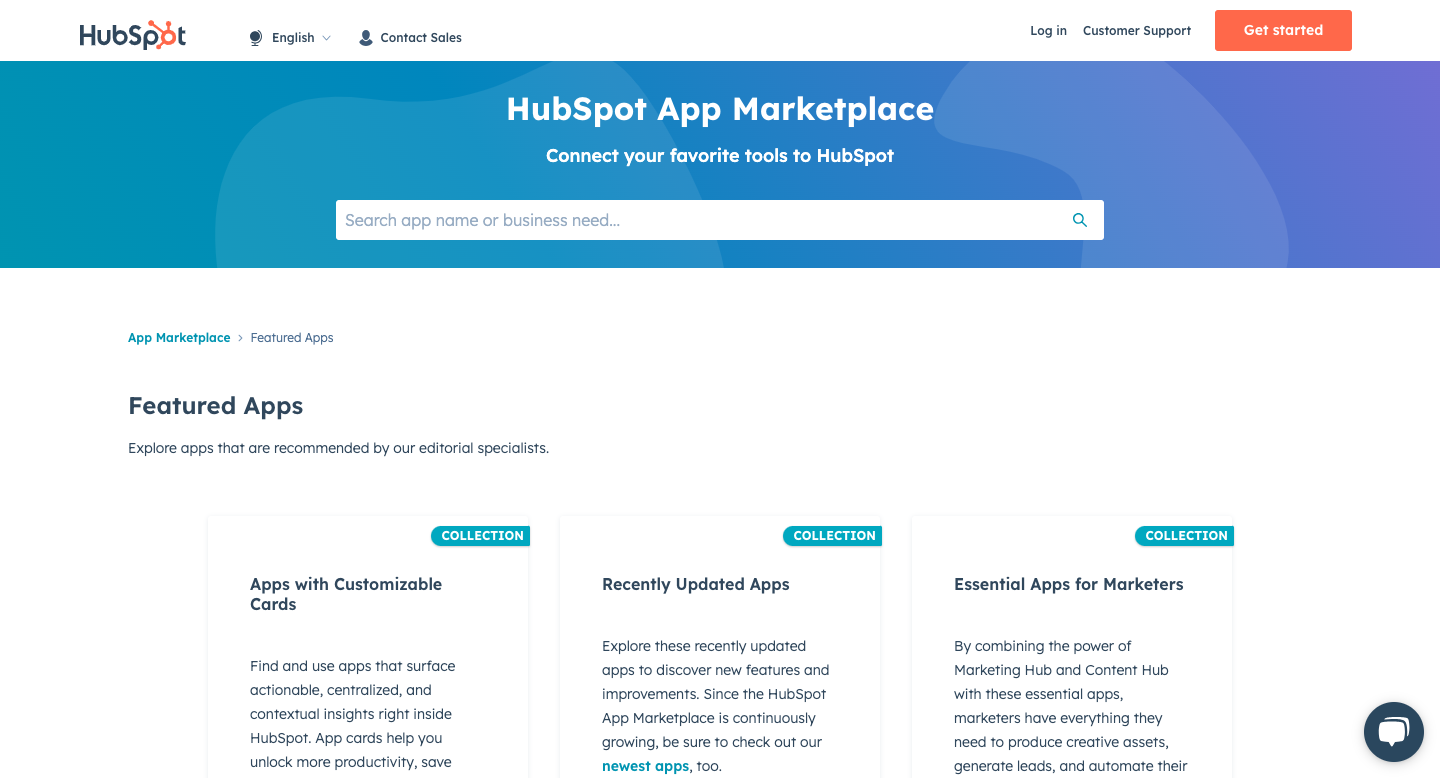1440x778 pixels.
Task: Click the HubSpot App Marketplace banner title
Action: tap(720, 109)
